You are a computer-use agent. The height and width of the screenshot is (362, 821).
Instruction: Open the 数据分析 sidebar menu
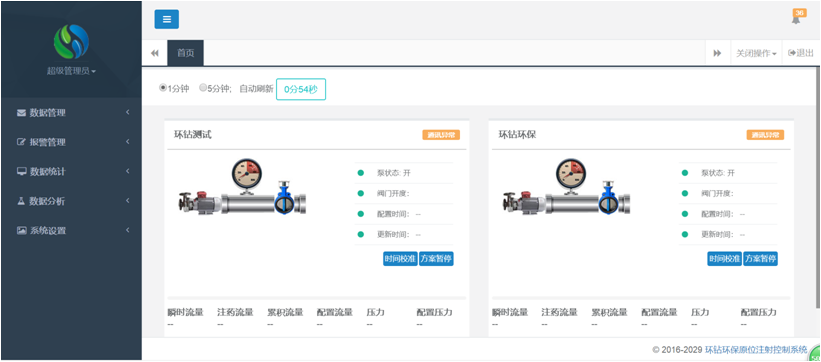coord(71,201)
